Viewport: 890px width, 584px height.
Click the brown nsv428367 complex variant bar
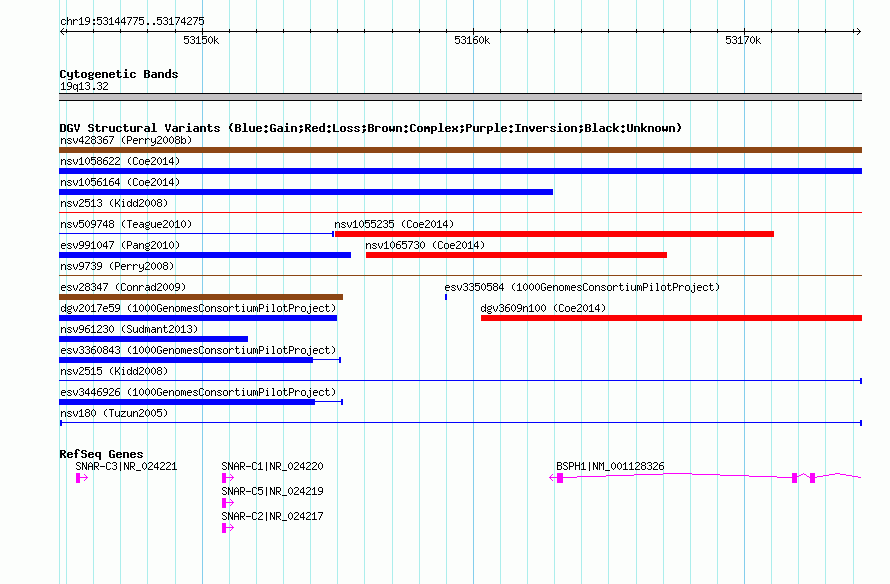click(460, 150)
